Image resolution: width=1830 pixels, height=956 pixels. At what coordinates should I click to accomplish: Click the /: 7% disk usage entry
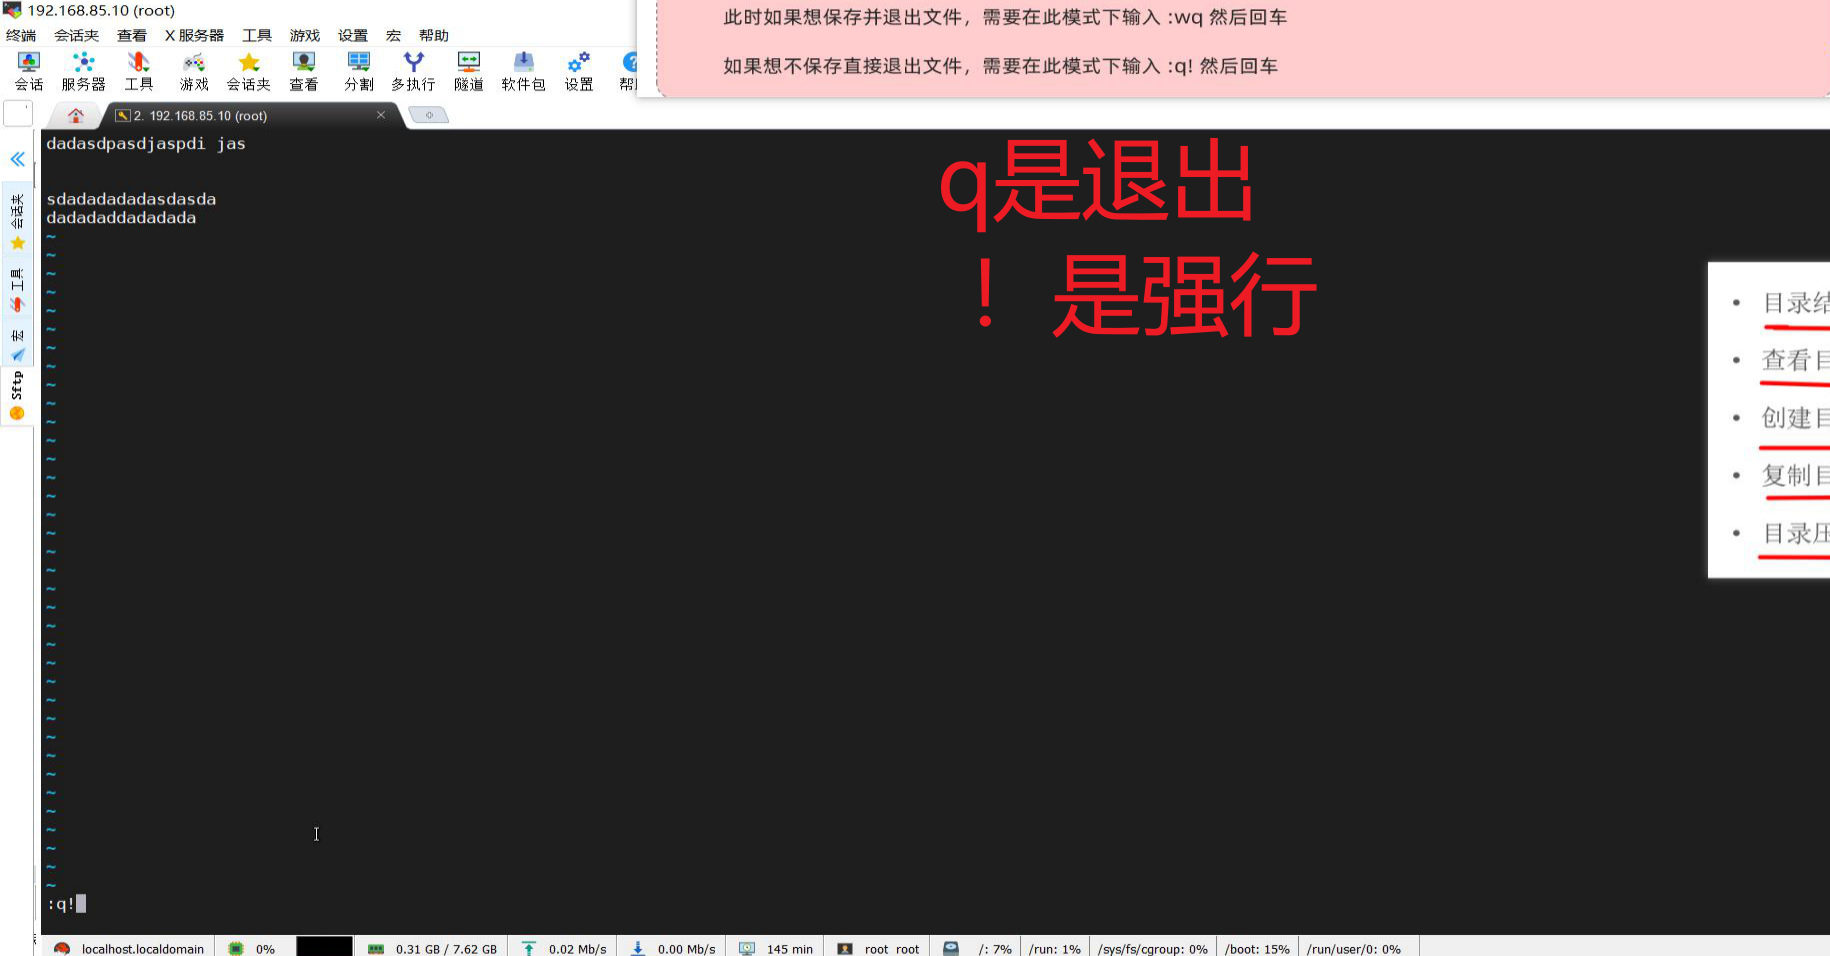(995, 949)
